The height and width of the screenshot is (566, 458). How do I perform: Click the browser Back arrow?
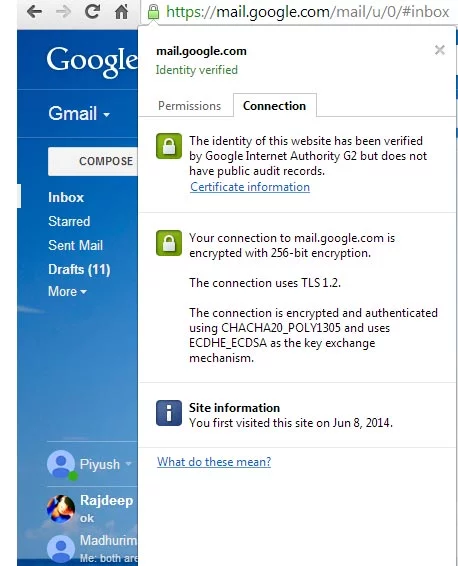[34, 12]
